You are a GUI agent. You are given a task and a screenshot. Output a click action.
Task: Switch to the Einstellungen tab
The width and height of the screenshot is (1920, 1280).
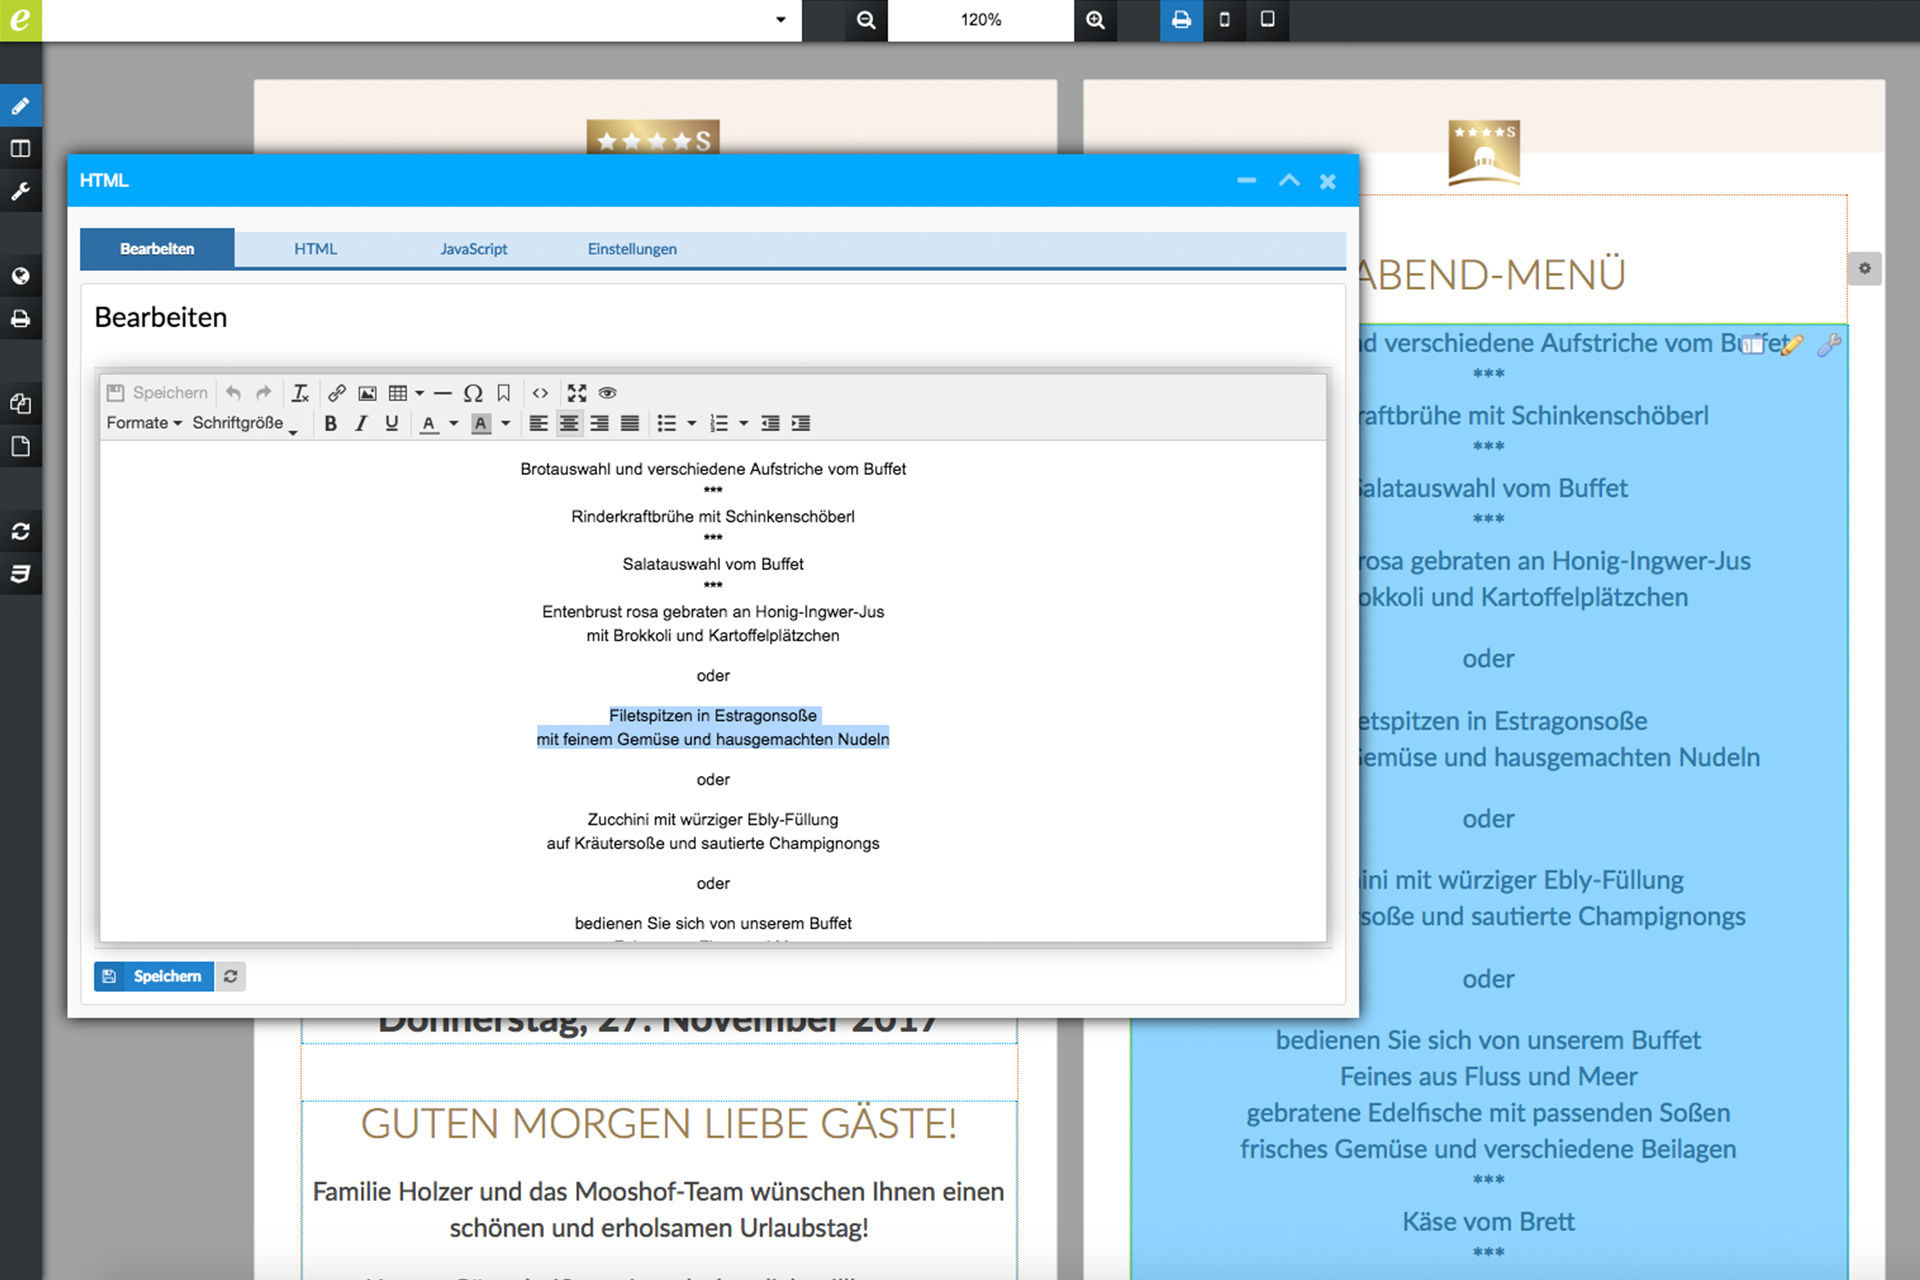(x=632, y=249)
